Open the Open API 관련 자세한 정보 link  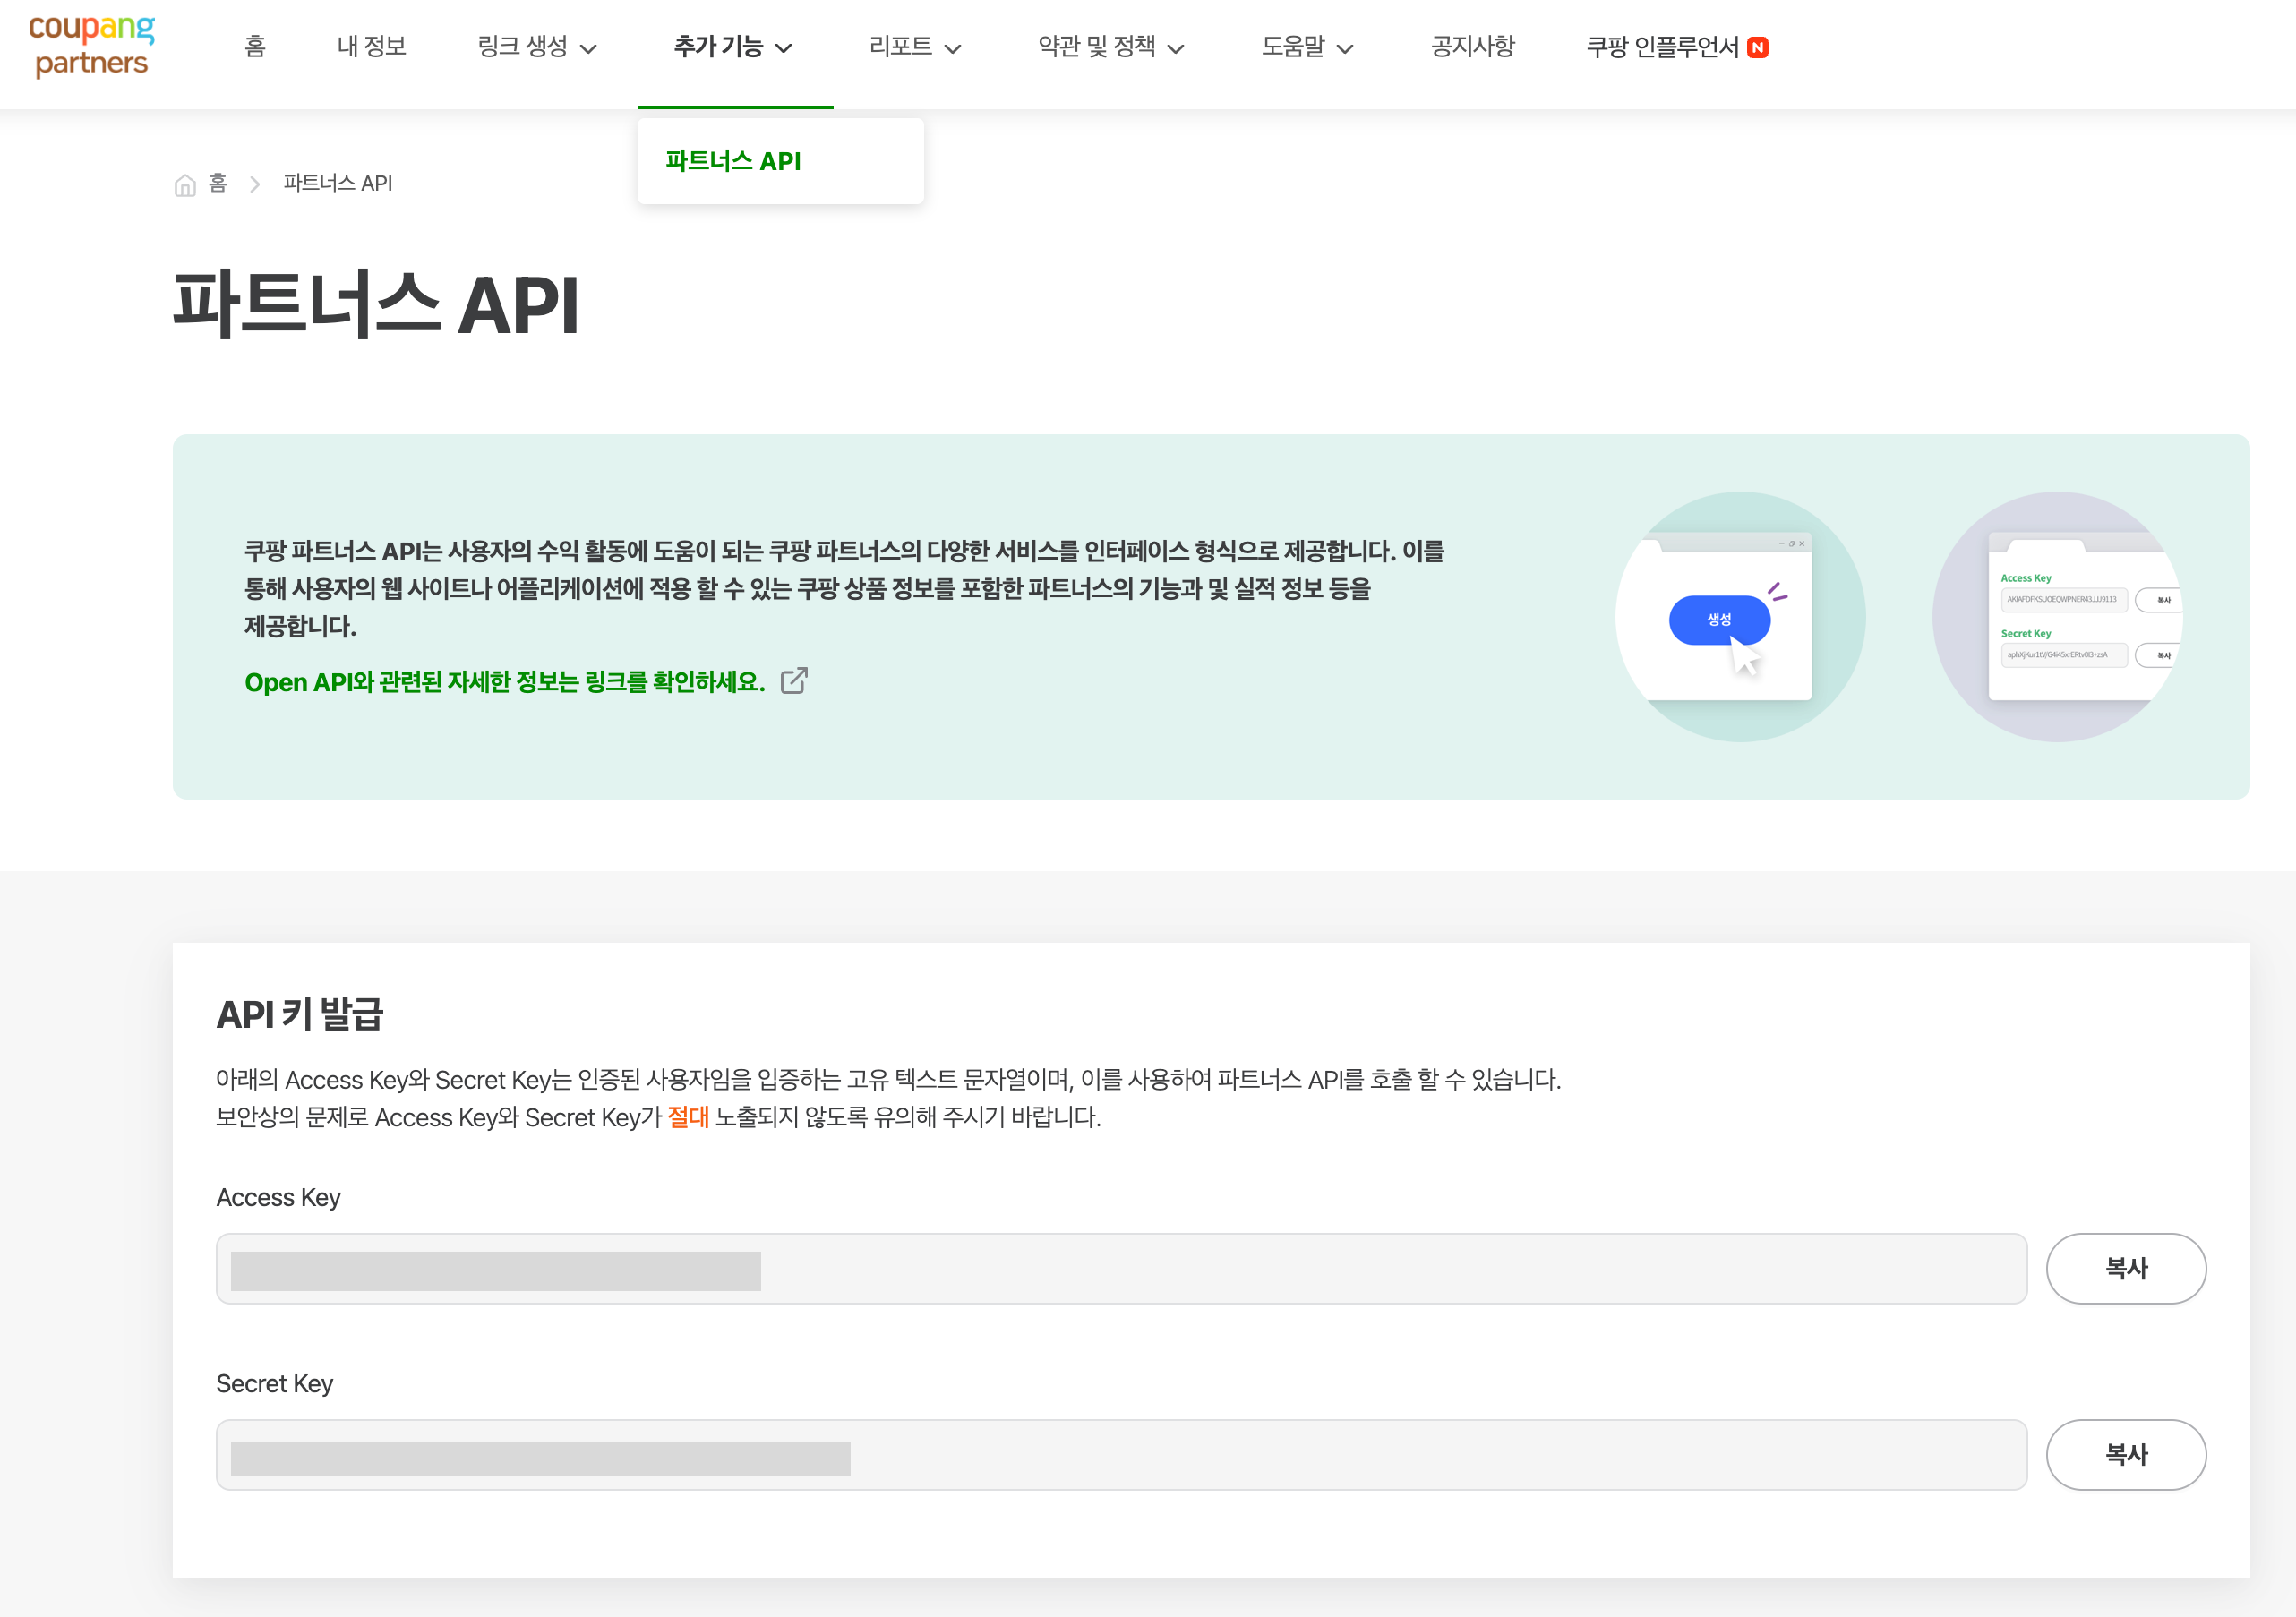coord(505,682)
